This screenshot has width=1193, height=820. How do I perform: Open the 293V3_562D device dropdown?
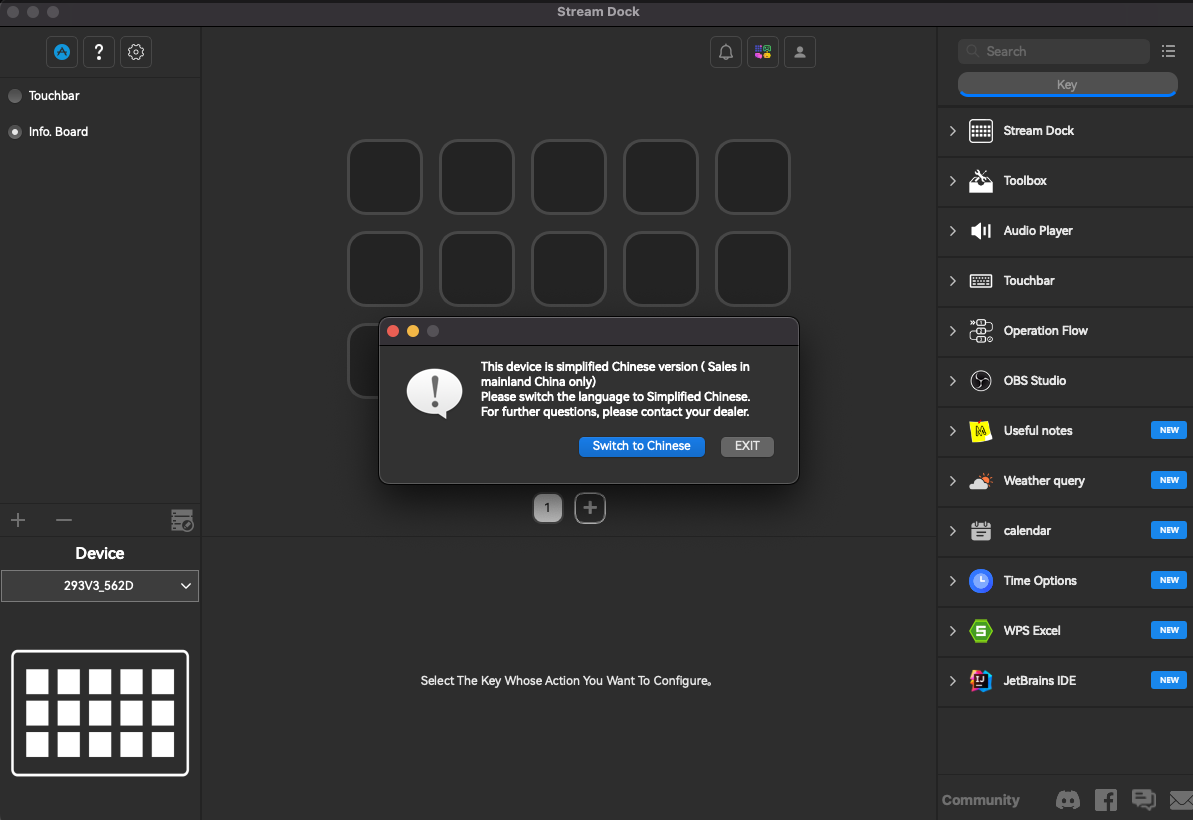click(x=100, y=586)
